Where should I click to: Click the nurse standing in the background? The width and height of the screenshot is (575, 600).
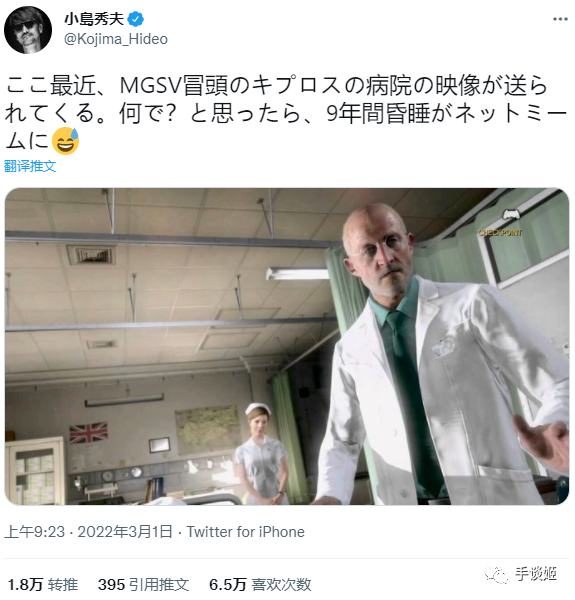pos(261,454)
